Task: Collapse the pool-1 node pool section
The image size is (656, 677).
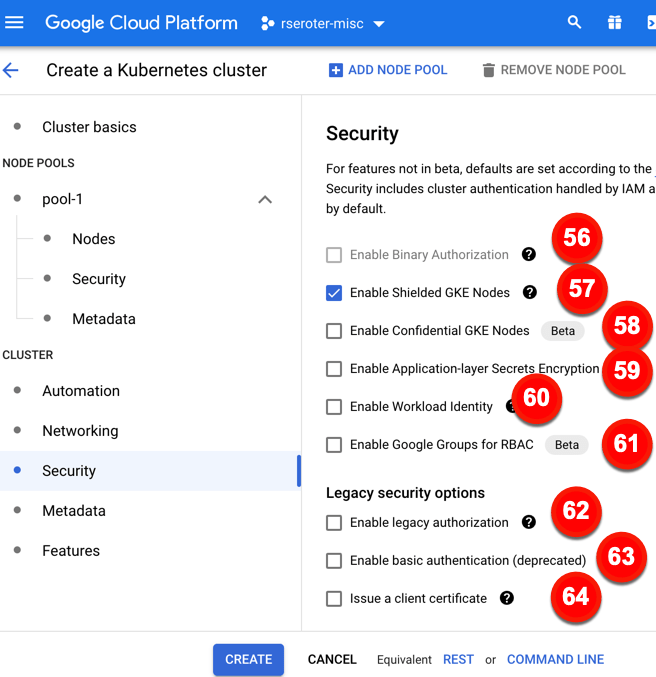Action: click(x=265, y=199)
